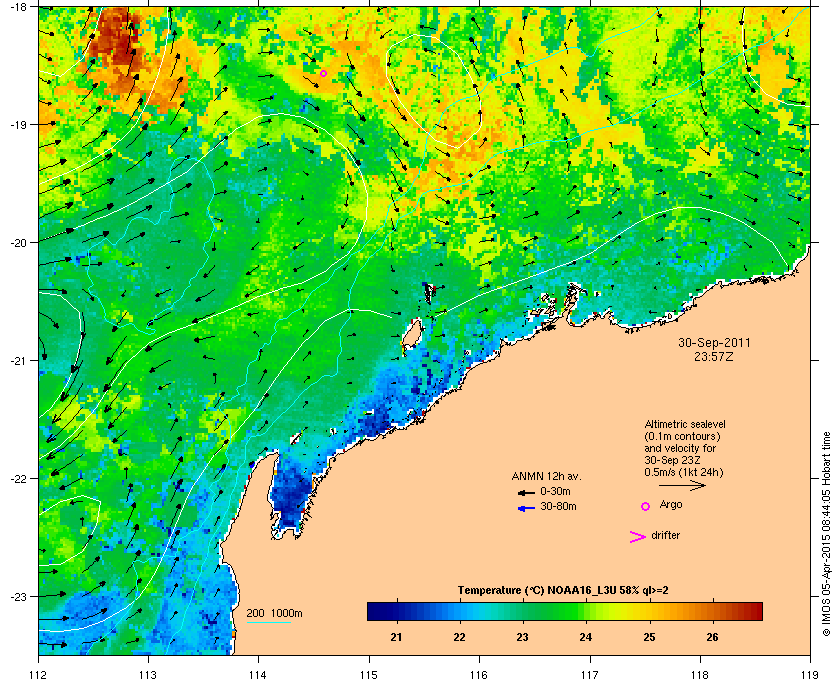
Task: Click the colorbar tick label '24'
Action: point(586,637)
